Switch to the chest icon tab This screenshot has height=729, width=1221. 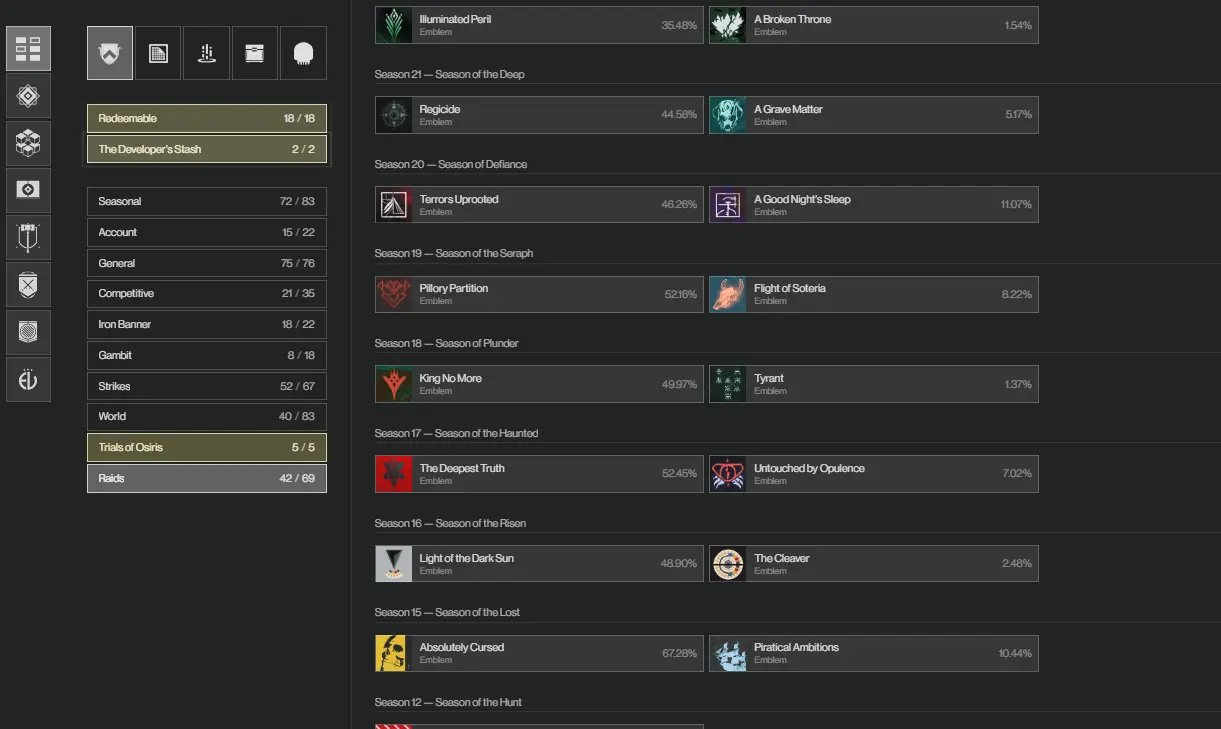255,53
